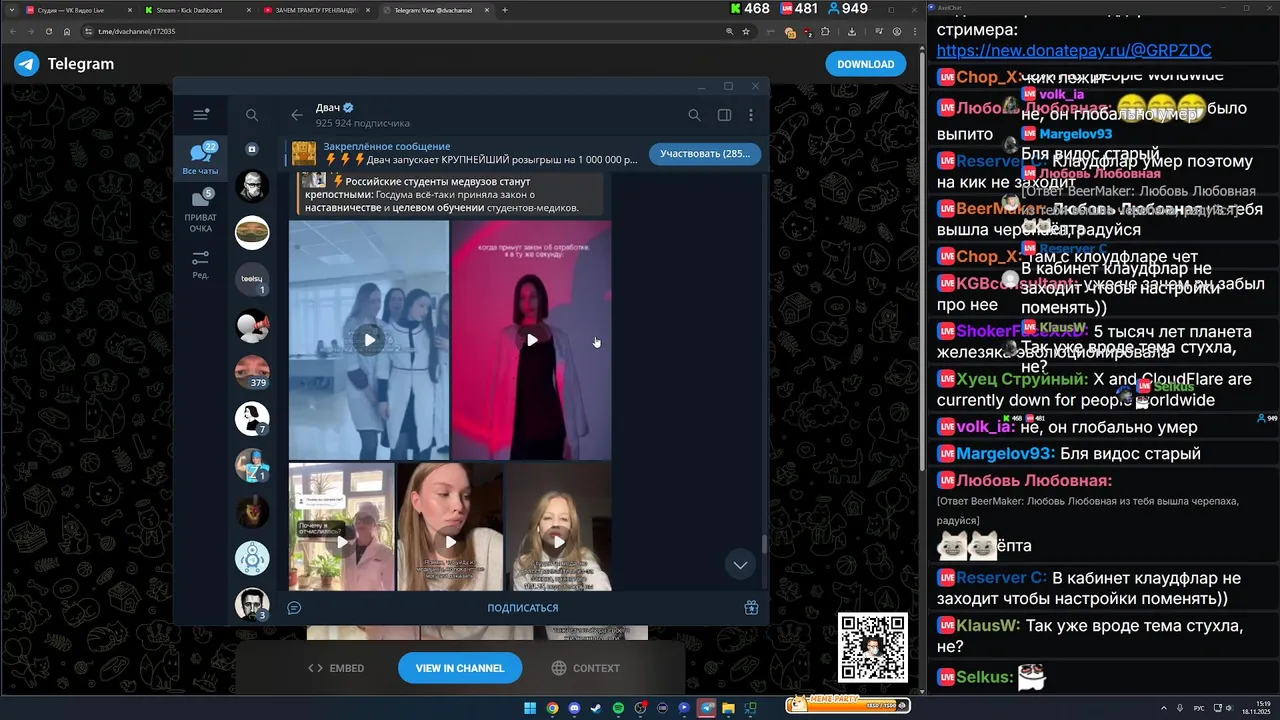Switch to ЗАЧЕМ ТРАМПУ ГРЕНЛАНДИЯ YouTube tab
This screenshot has height=720, width=1280.
(318, 10)
